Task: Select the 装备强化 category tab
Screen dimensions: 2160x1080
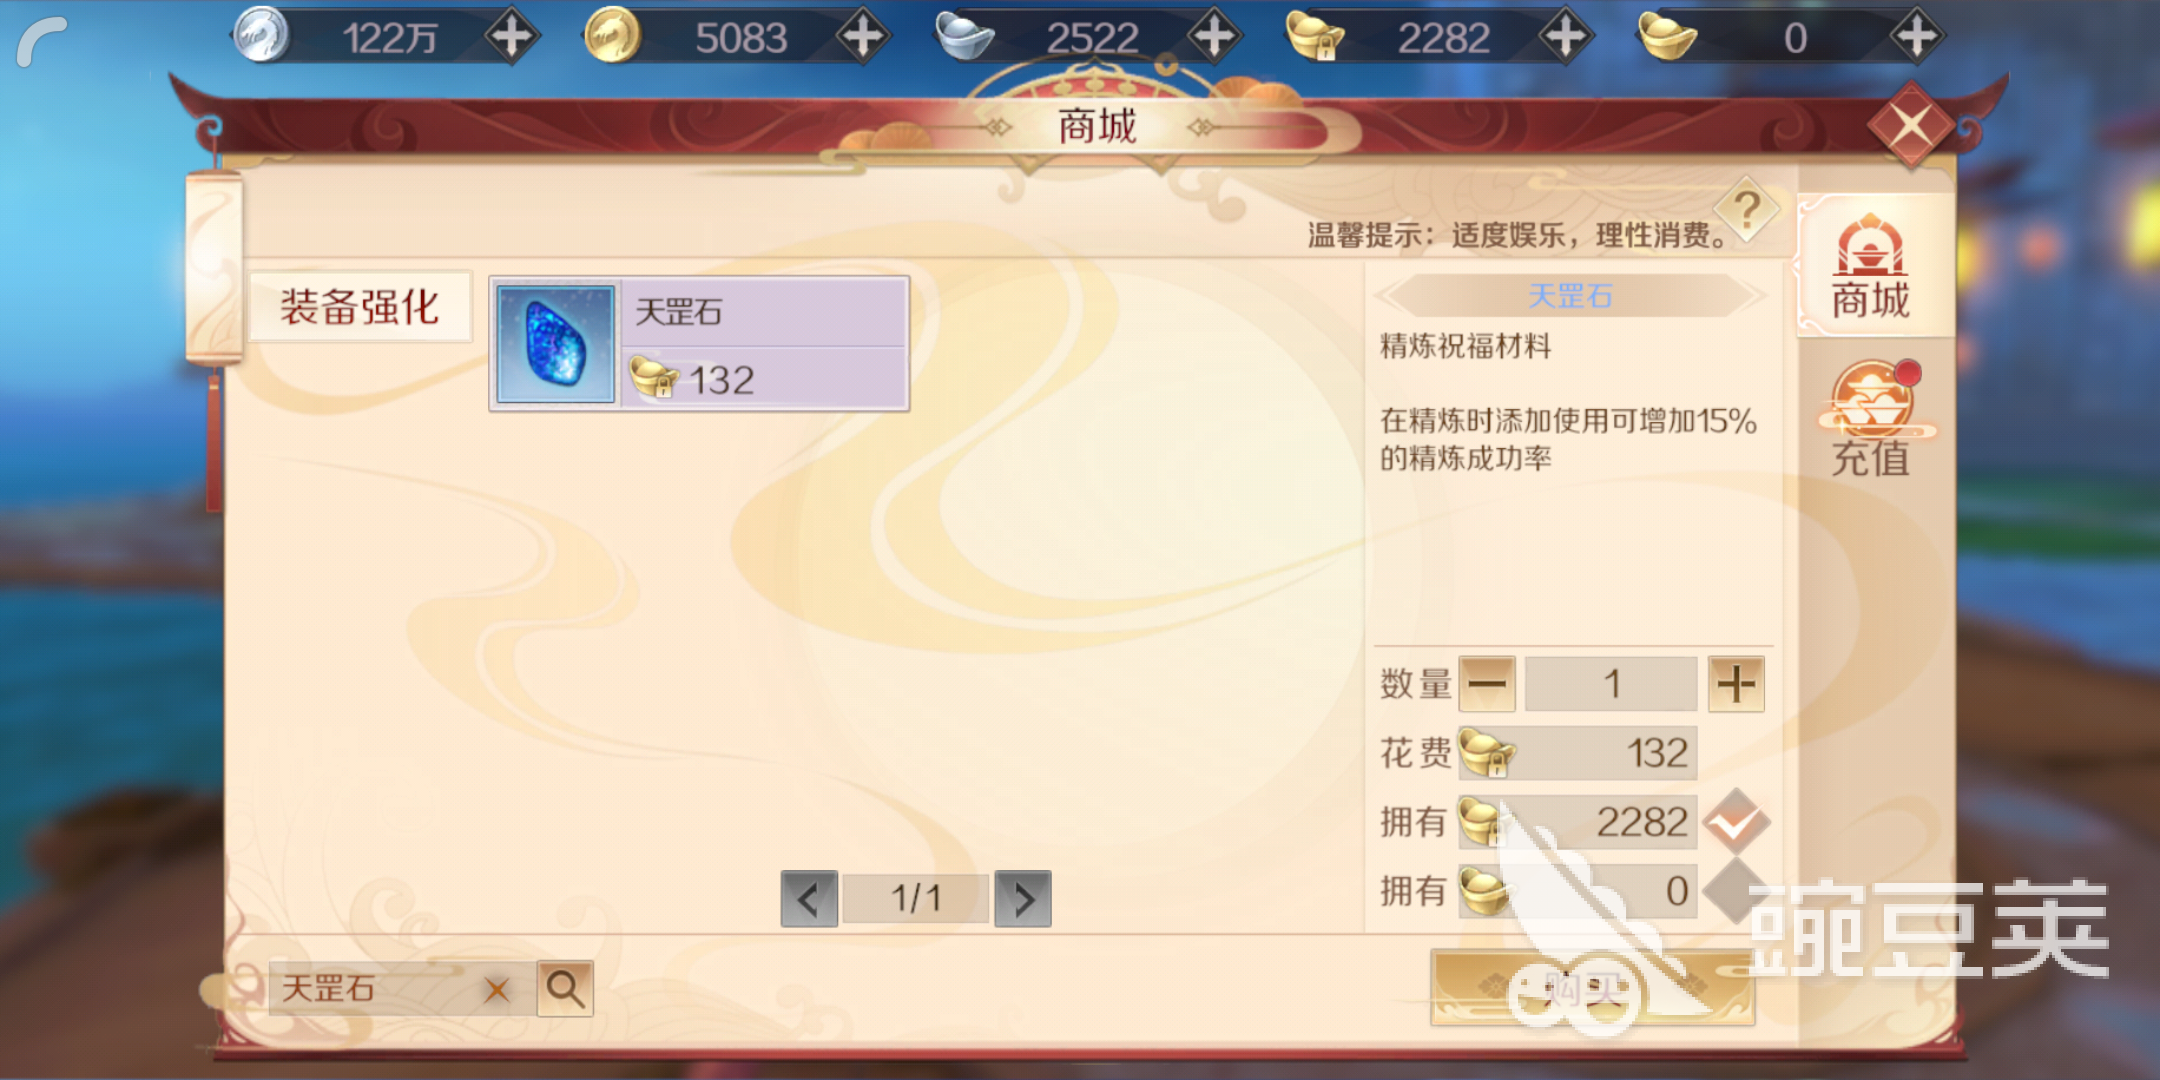Action: click(359, 307)
